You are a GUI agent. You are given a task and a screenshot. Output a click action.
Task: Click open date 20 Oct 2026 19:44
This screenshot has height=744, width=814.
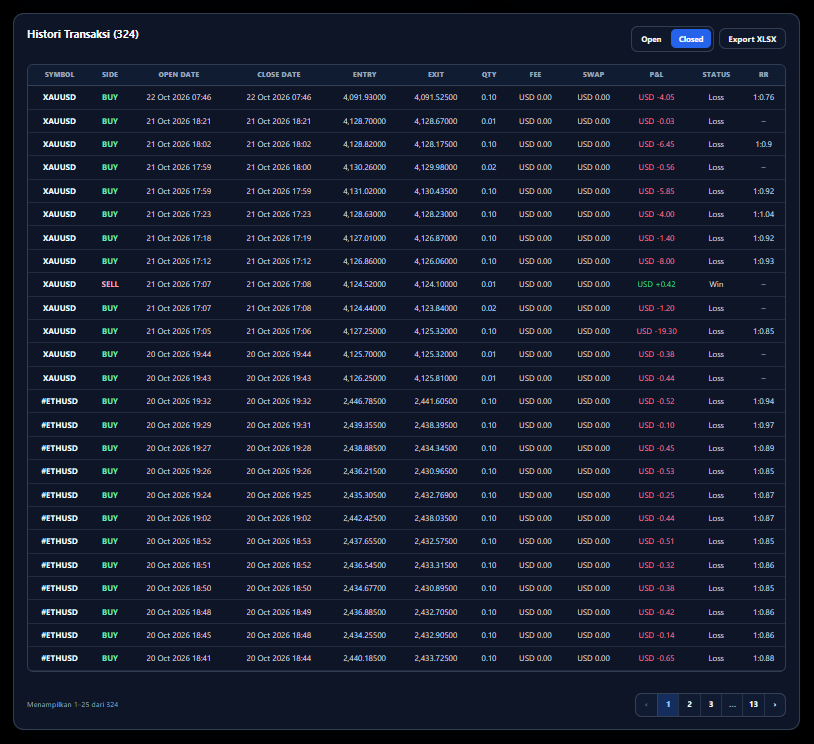179,355
